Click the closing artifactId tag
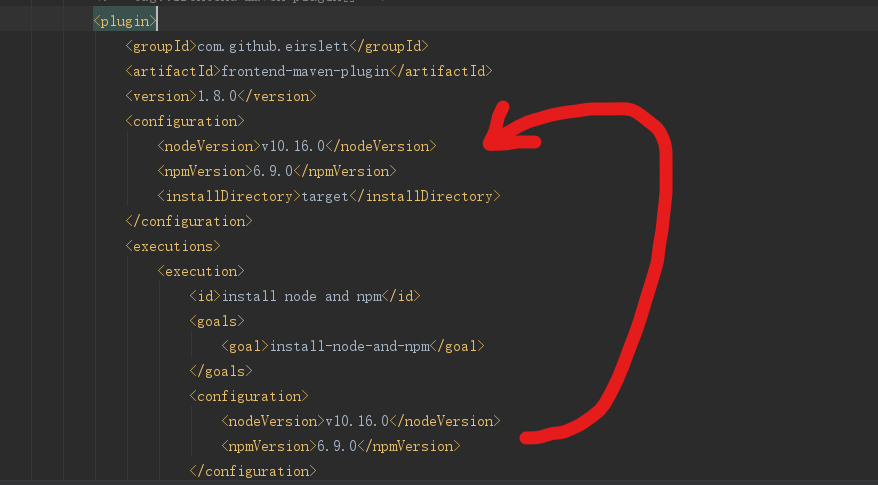Image resolution: width=878 pixels, height=485 pixels. (439, 71)
